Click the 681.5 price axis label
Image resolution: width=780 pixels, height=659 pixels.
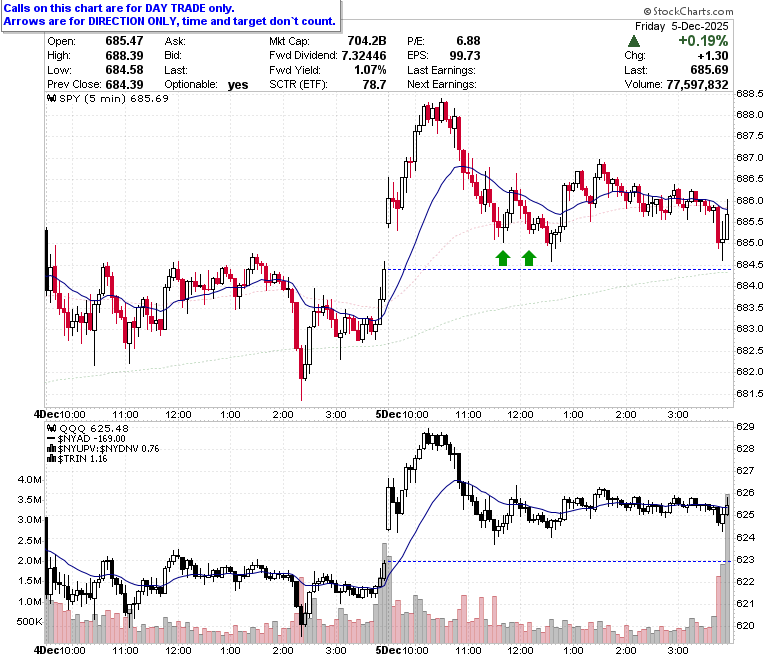tap(750, 394)
